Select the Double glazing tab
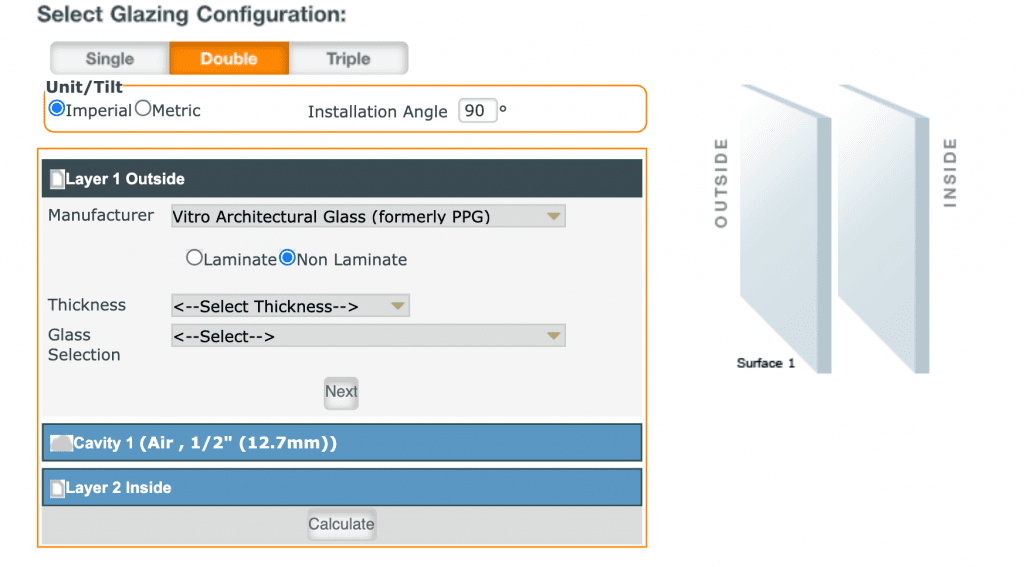Image resolution: width=1024 pixels, height=567 pixels. pos(229,58)
